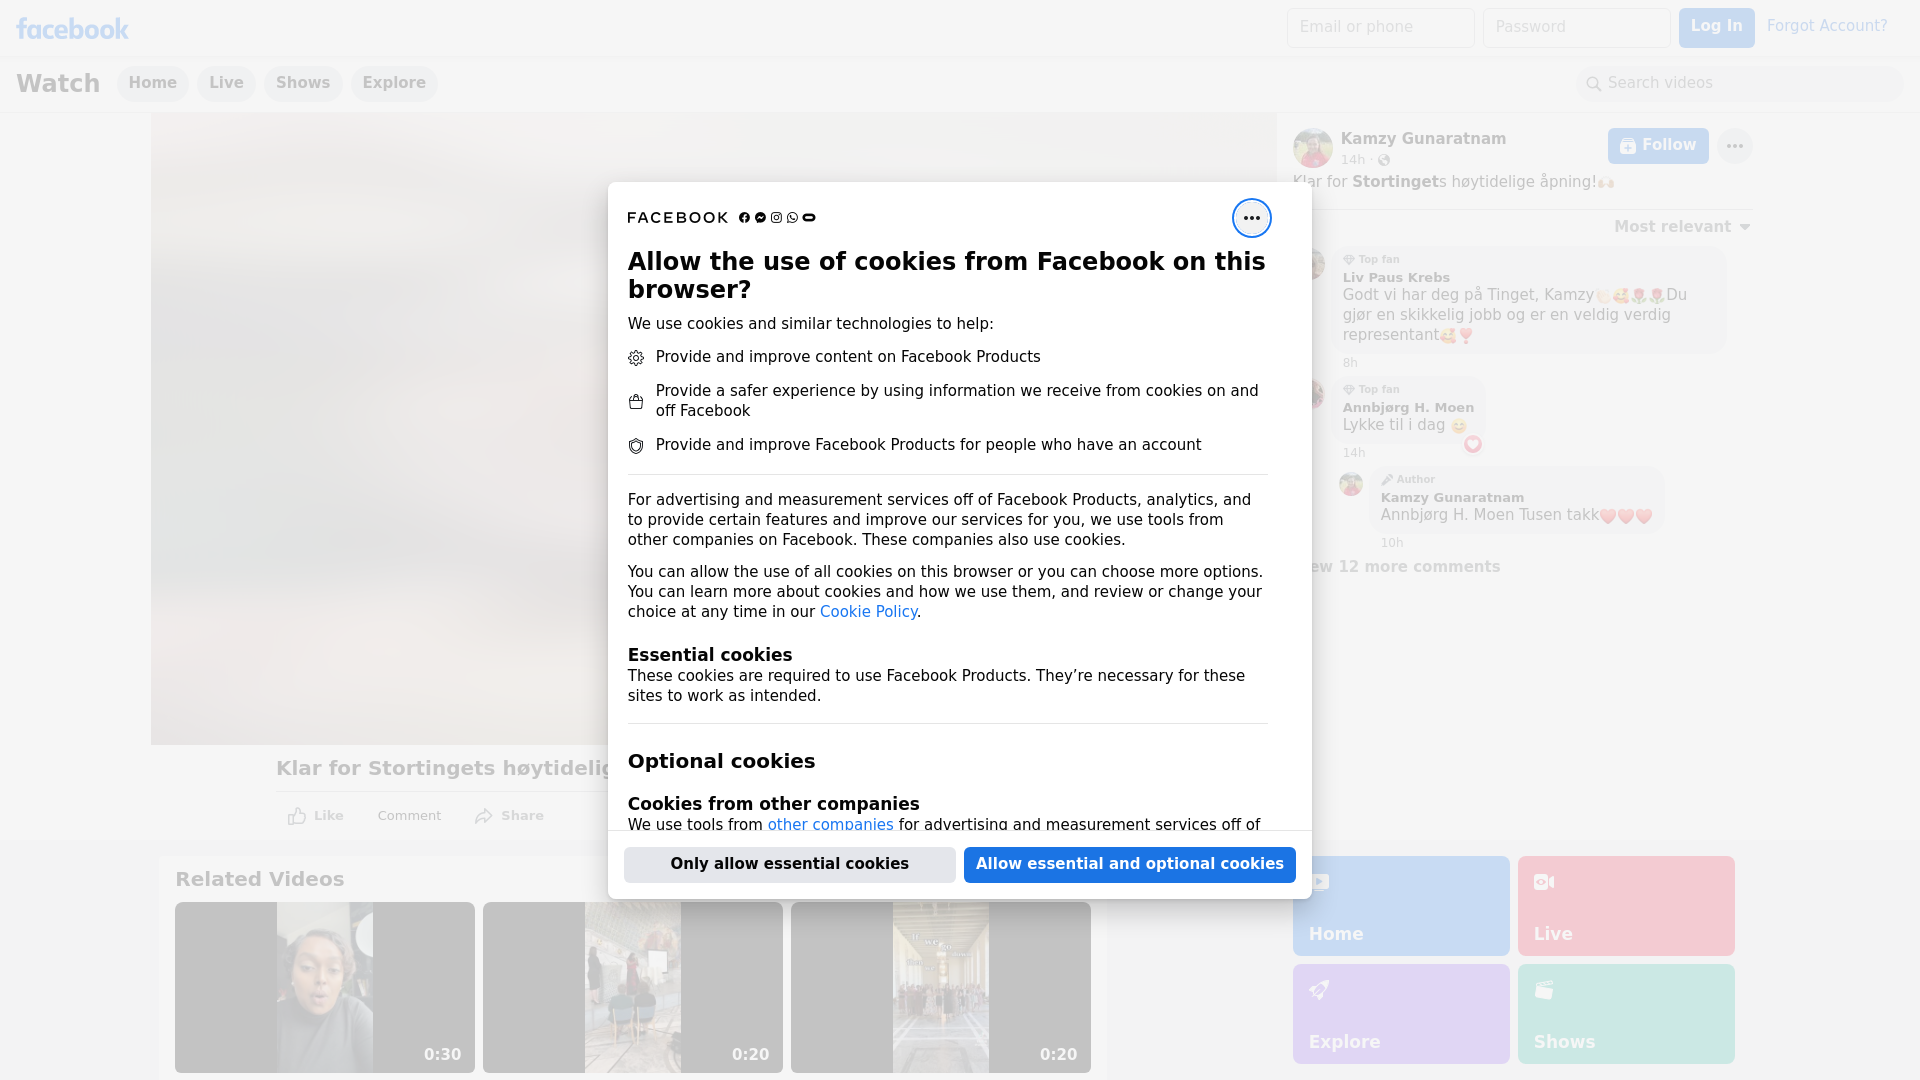Click the 14h timestamp under author name
Screen dimensions: 1920x1080
(1353, 160)
